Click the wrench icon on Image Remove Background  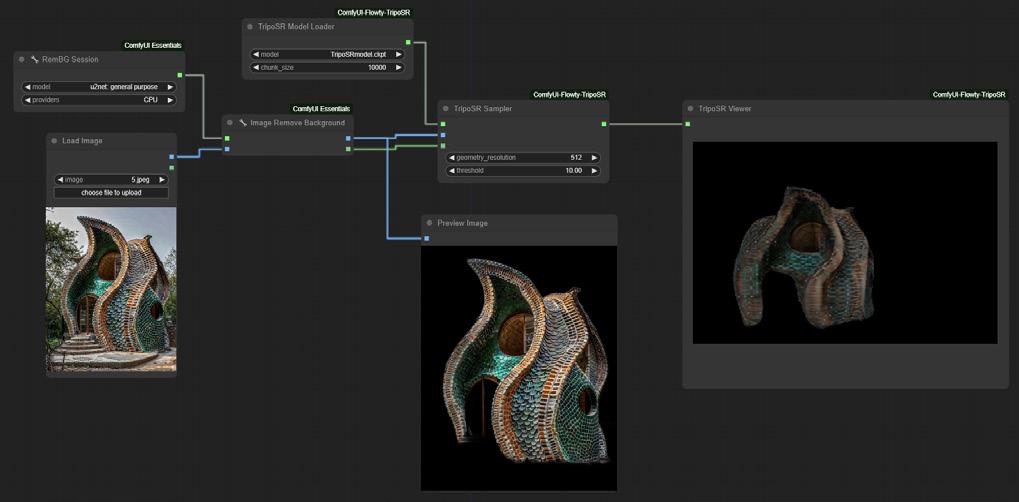[x=243, y=123]
